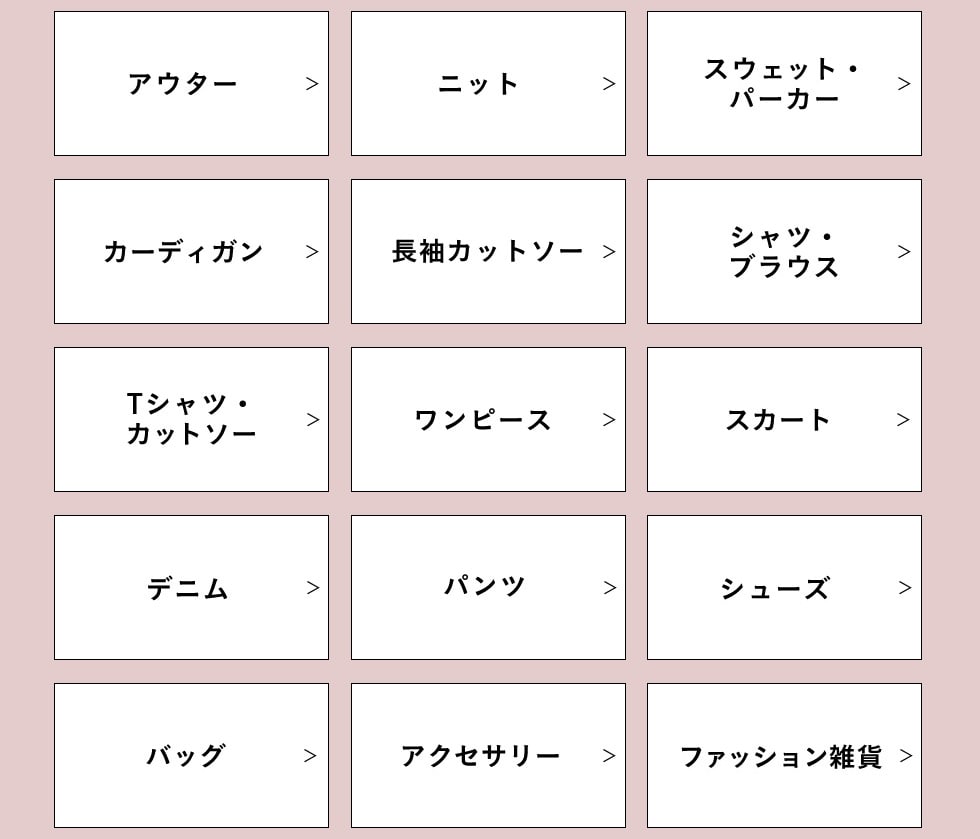Click the chevron beside カーディガン

click(x=312, y=252)
